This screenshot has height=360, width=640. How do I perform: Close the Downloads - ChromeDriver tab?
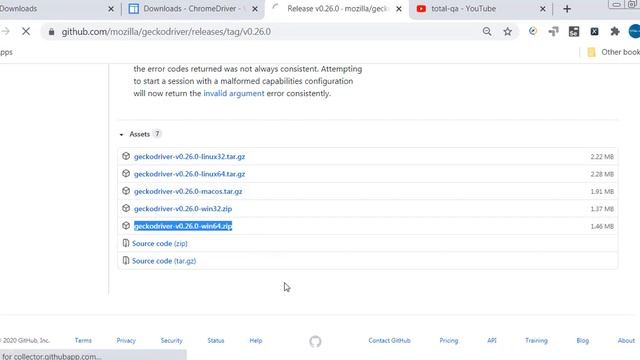pos(255,9)
